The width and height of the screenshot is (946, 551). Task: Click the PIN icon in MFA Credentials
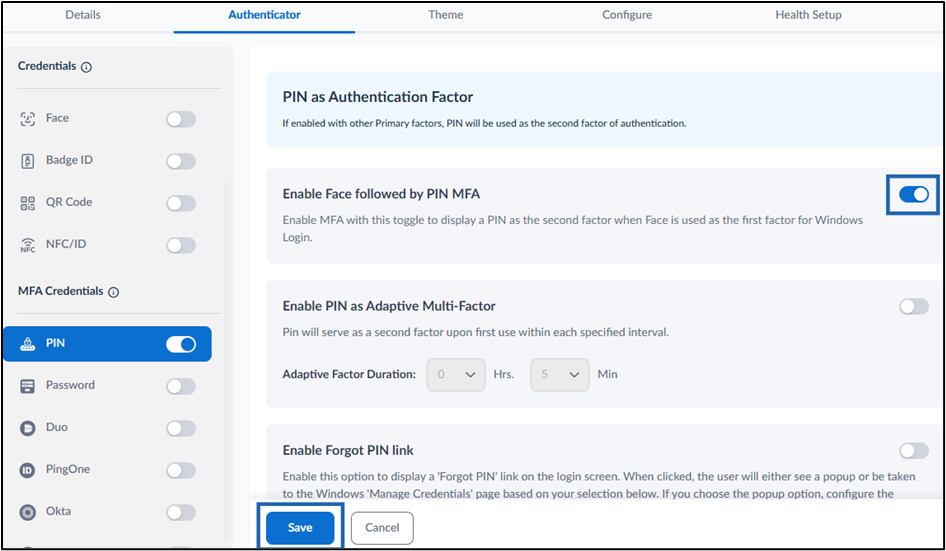[x=28, y=344]
